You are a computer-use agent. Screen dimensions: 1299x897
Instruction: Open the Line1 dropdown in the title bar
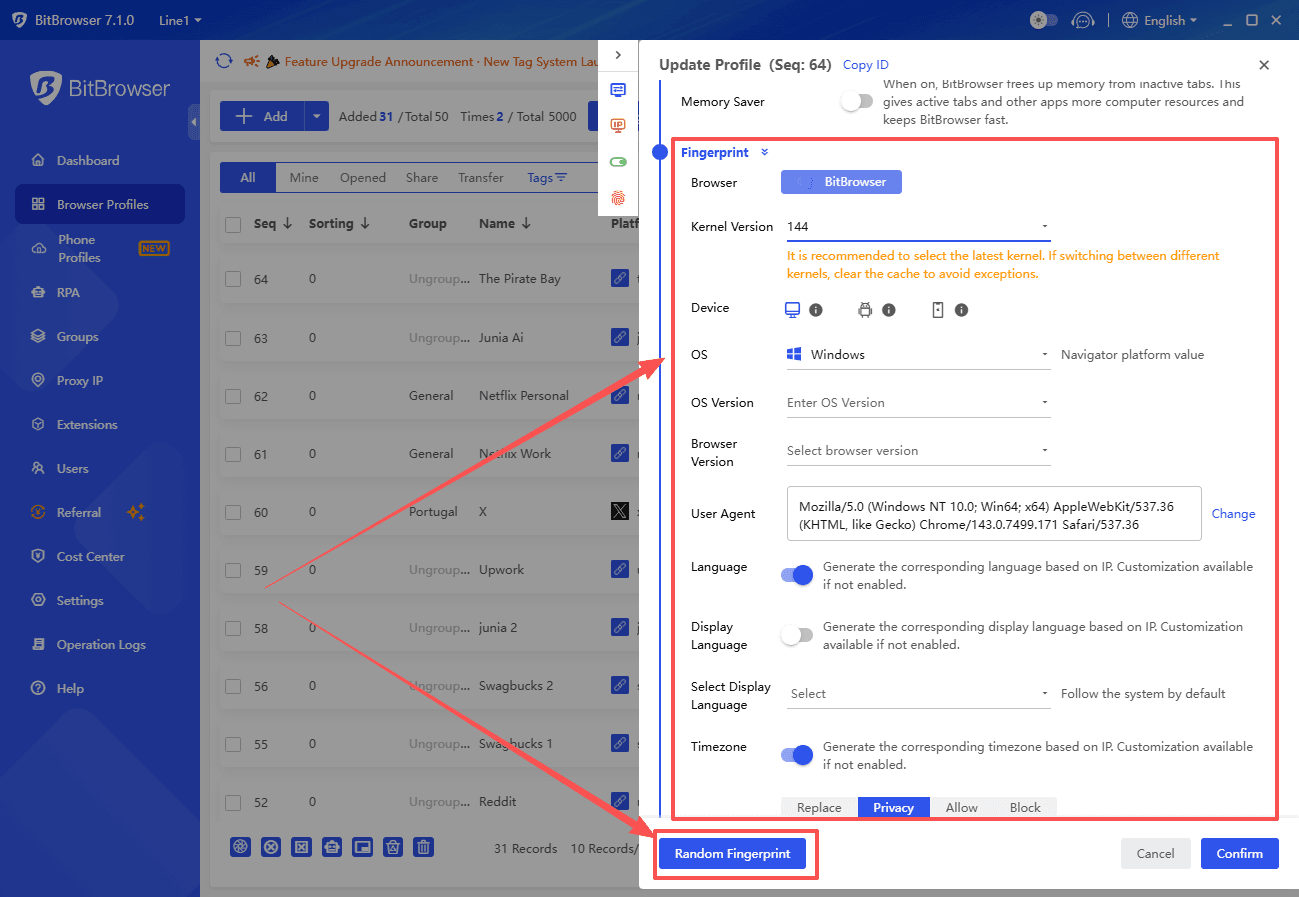pyautogui.click(x=180, y=20)
